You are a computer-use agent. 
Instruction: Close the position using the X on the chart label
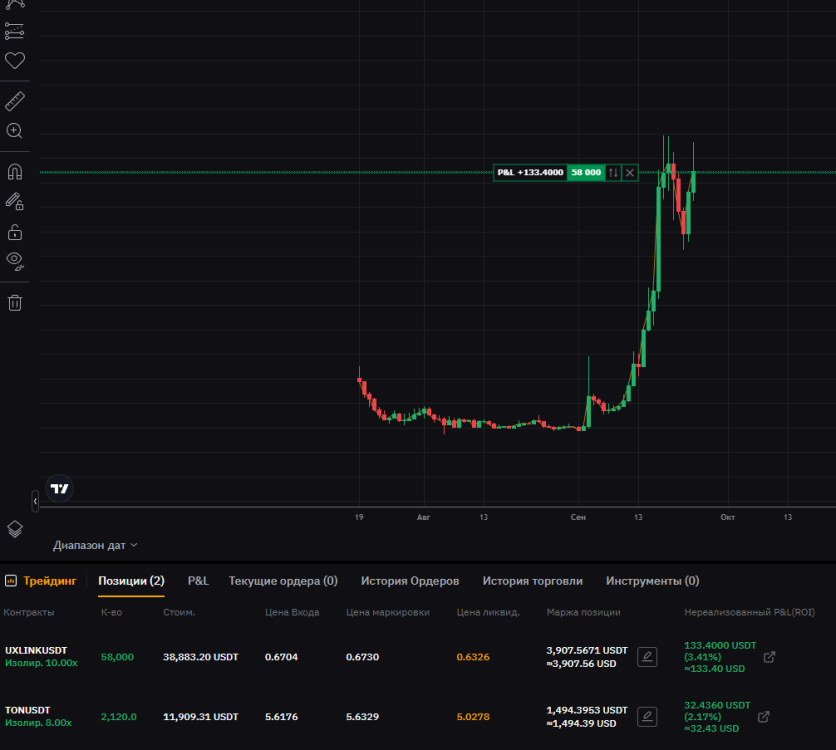(630, 173)
